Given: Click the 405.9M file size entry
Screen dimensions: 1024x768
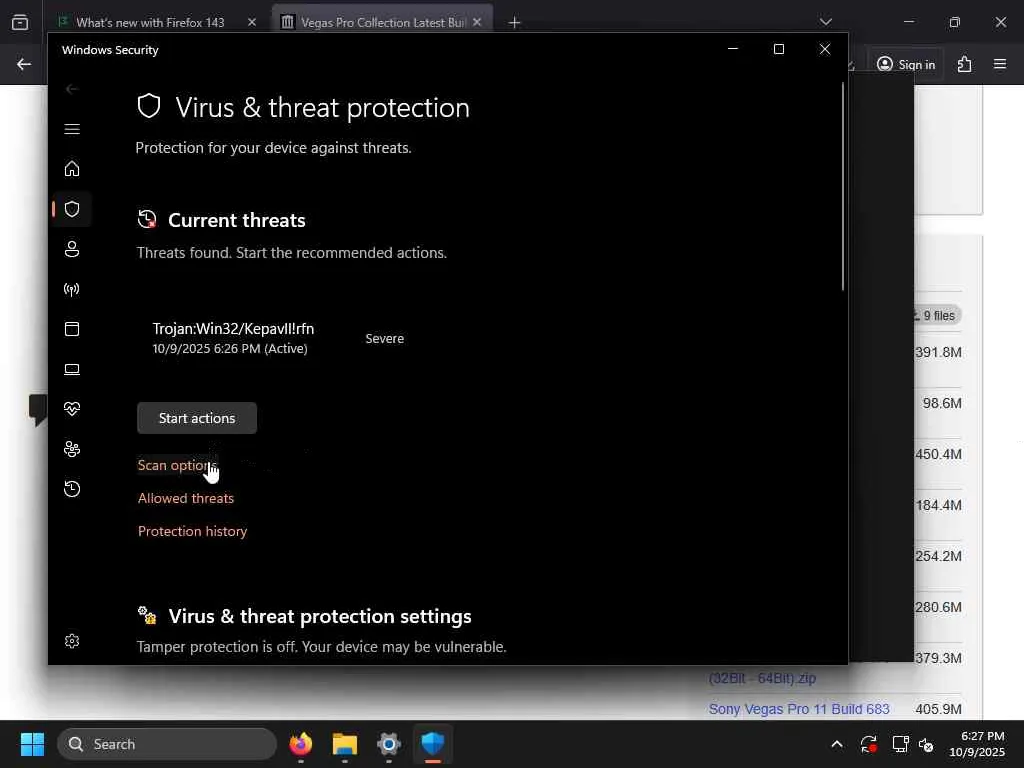Looking at the screenshot, I should (x=938, y=709).
